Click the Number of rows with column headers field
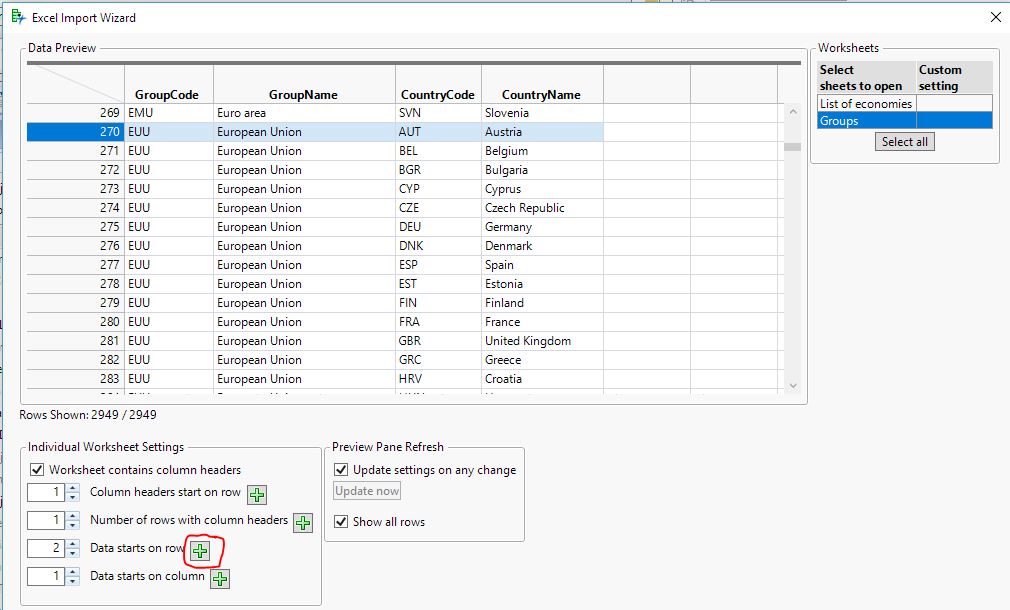 click(x=46, y=520)
